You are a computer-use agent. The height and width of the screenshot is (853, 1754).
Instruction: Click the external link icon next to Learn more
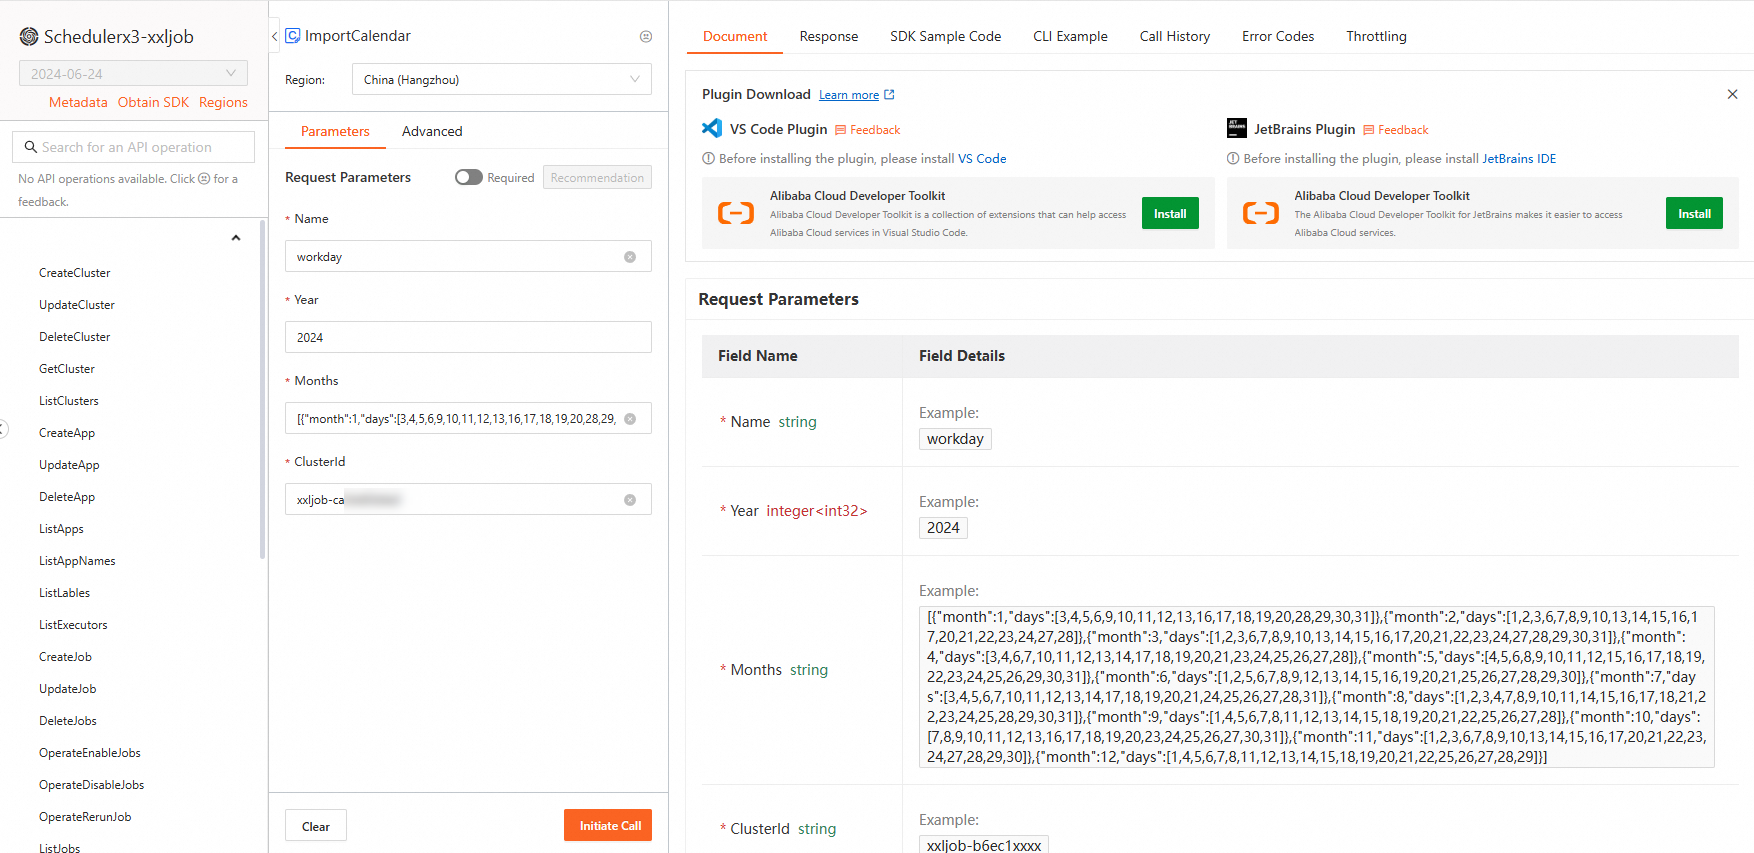889,95
